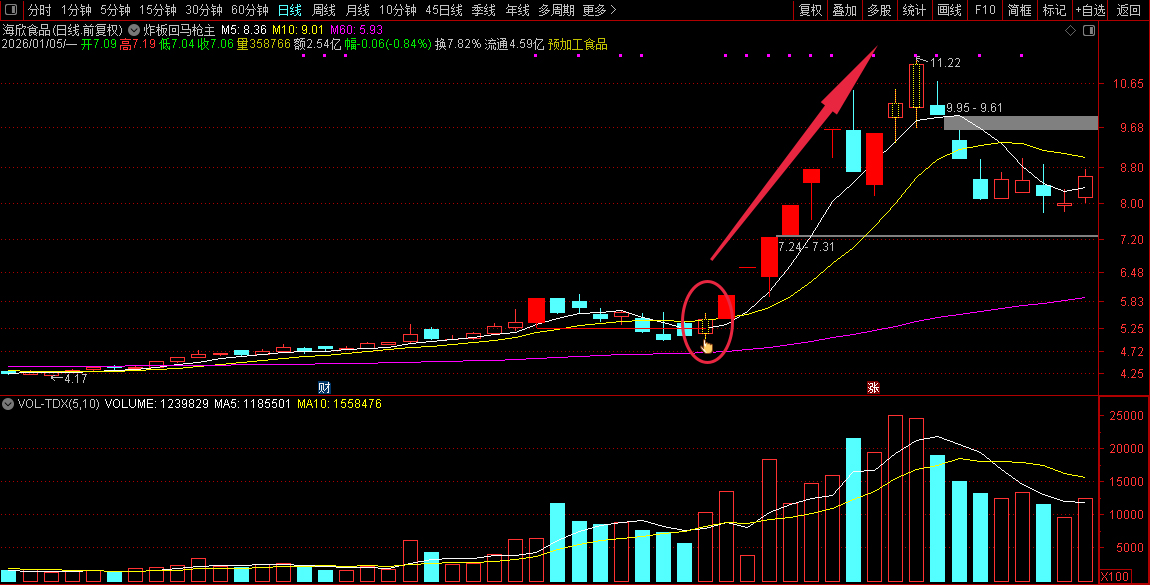Switch to the 周线 weekly tab
Screen dimensions: 1150x585
coord(323,10)
